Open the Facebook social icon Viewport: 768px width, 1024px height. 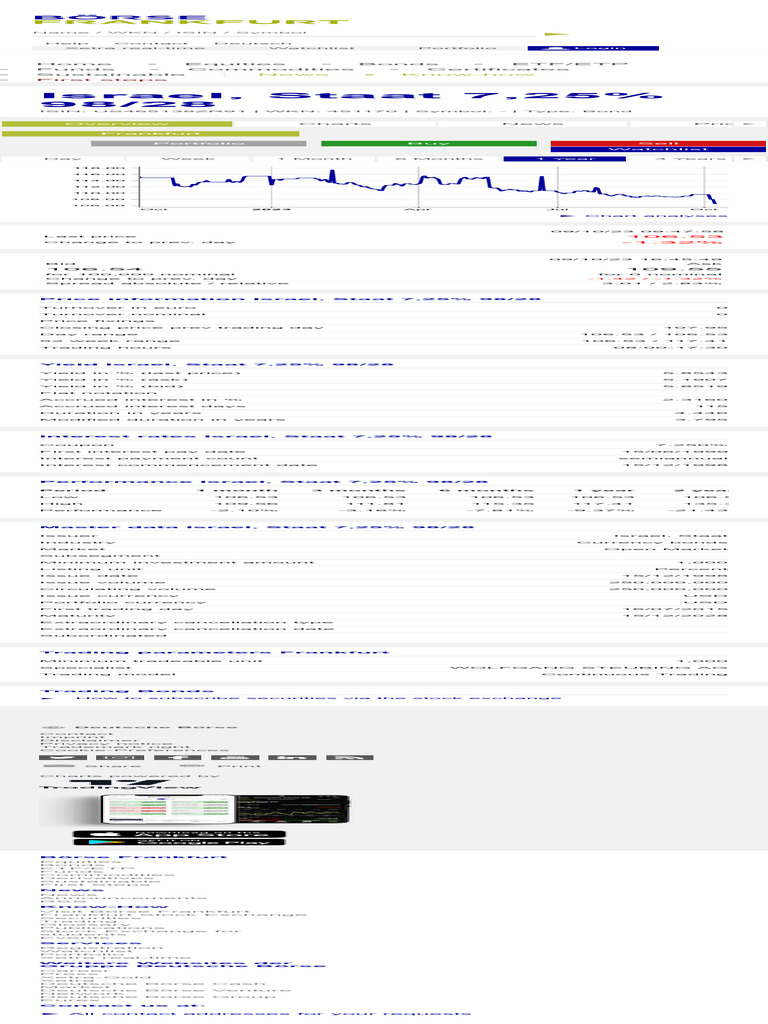tap(178, 758)
